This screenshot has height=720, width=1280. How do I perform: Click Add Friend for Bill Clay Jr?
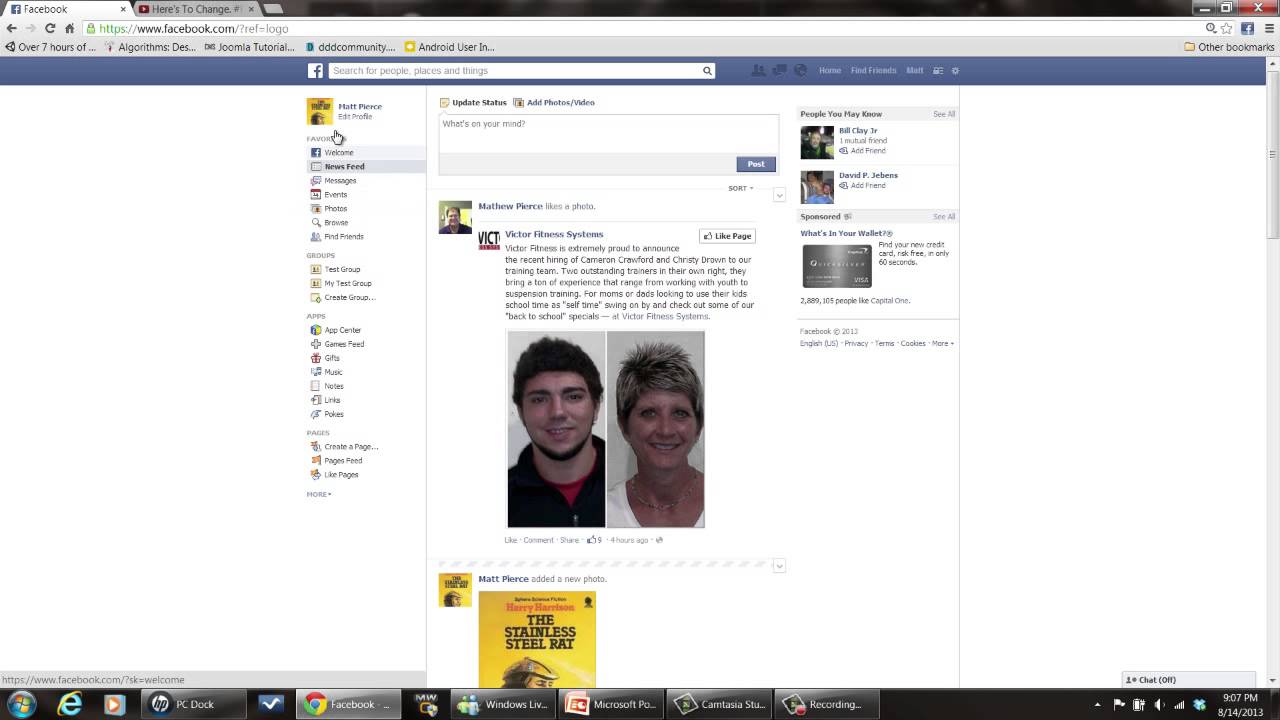pyautogui.click(x=862, y=150)
